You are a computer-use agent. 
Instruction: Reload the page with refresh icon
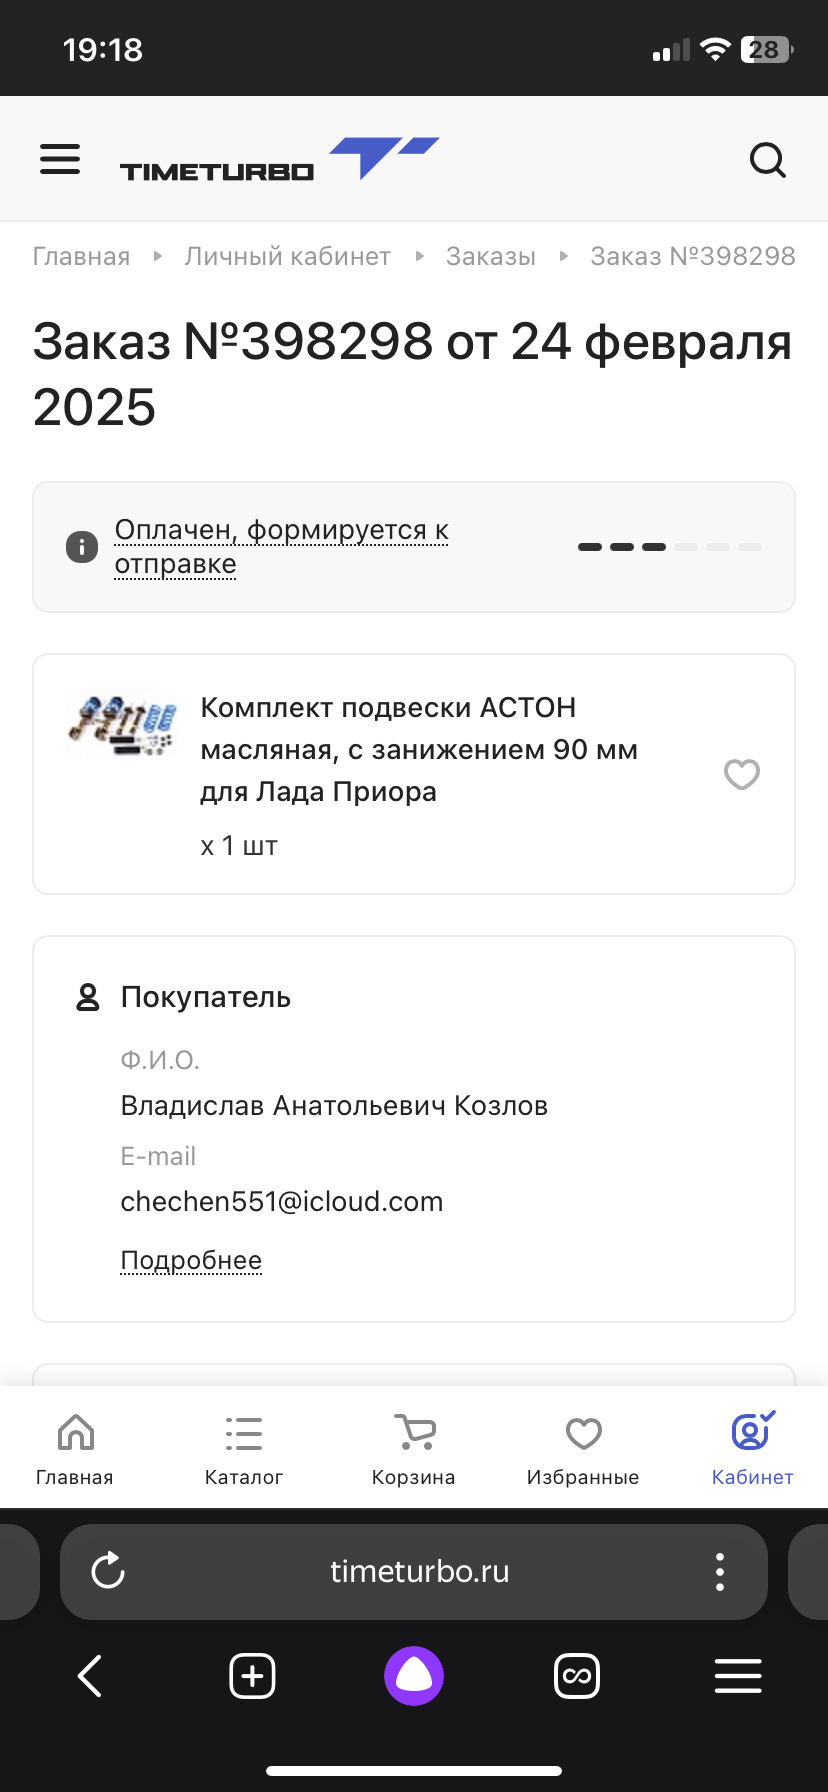point(108,1571)
